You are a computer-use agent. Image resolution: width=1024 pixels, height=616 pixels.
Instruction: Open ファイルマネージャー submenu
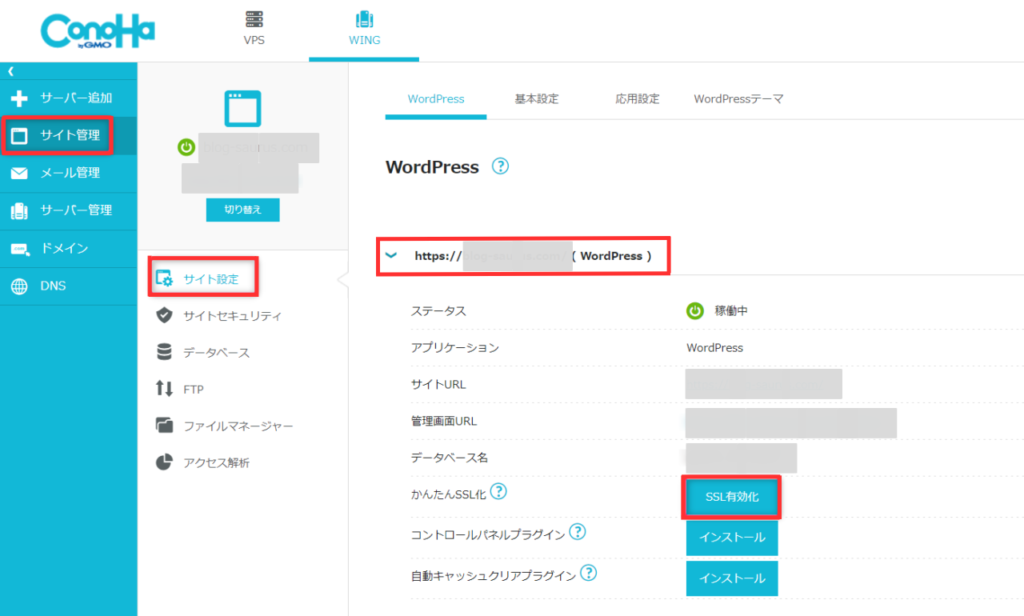pos(238,426)
